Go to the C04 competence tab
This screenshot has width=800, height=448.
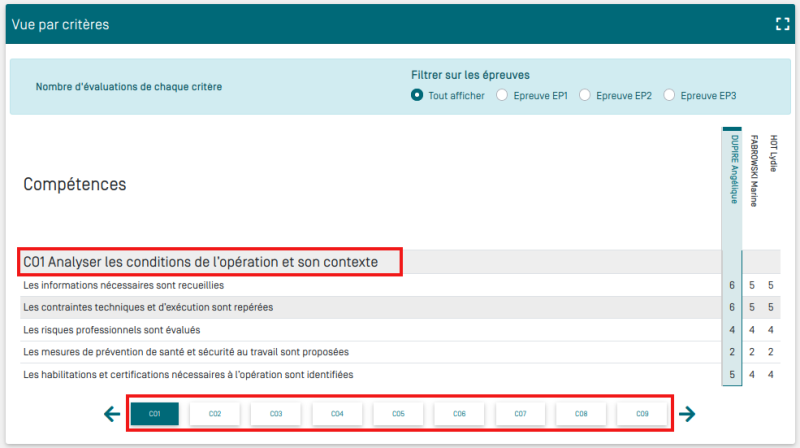coord(337,414)
